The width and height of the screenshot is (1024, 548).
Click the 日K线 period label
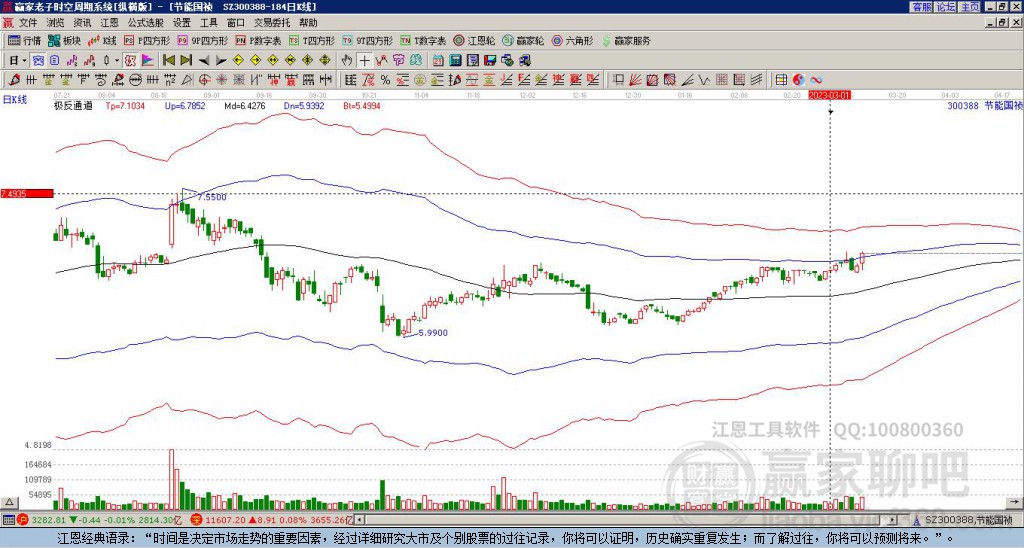tap(15, 99)
